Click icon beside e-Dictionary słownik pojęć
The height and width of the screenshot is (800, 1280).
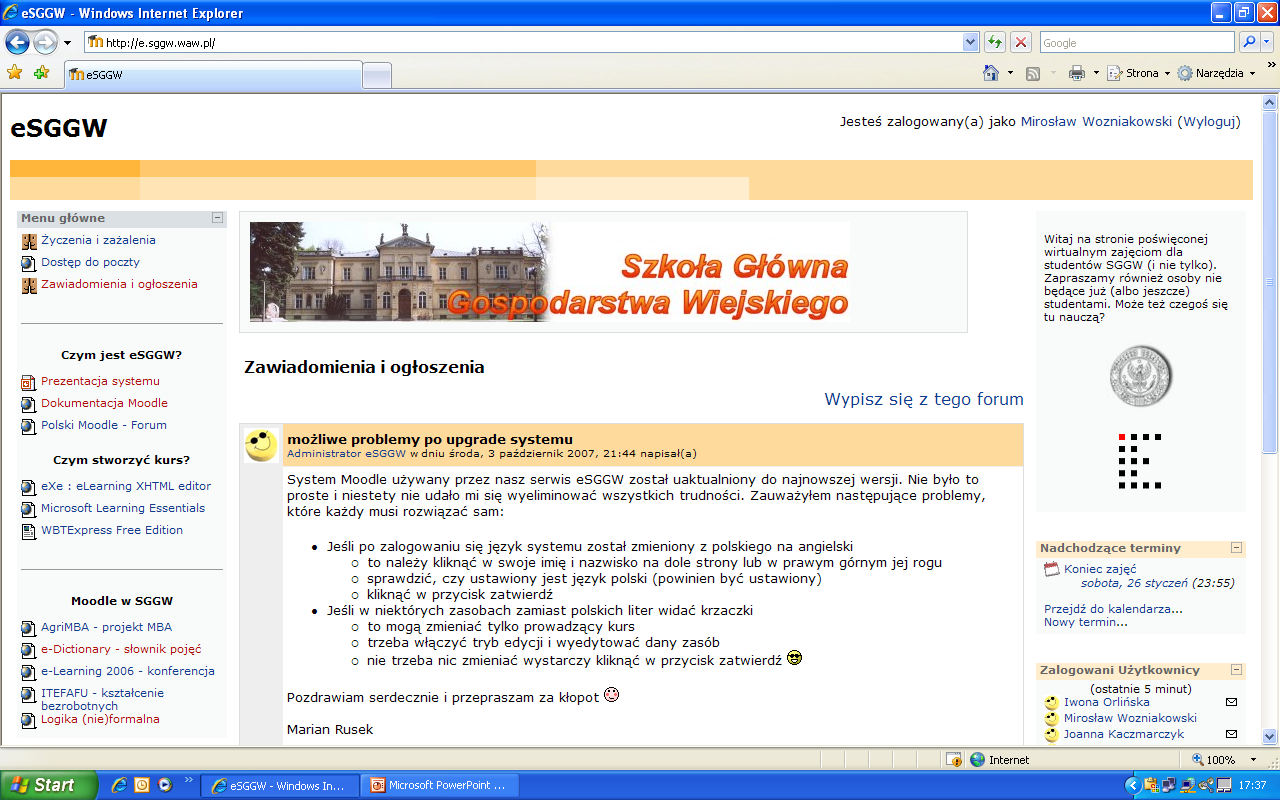[29, 650]
